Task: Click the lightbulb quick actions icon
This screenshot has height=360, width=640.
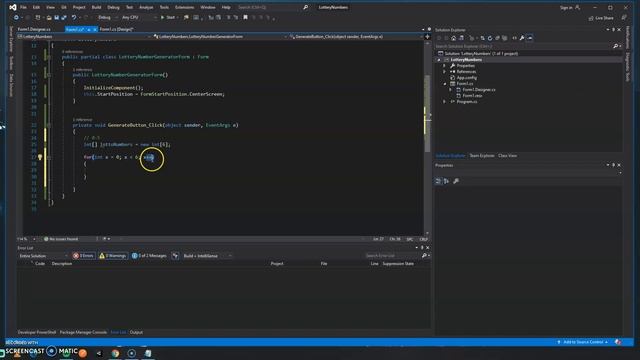Action: [x=40, y=157]
